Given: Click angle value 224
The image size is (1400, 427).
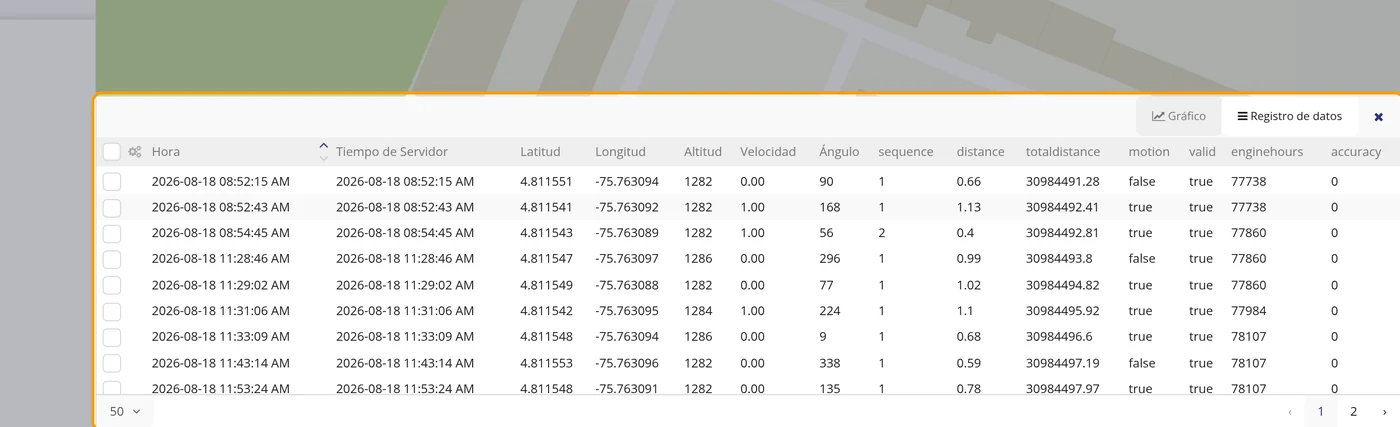Looking at the screenshot, I should [x=830, y=311].
